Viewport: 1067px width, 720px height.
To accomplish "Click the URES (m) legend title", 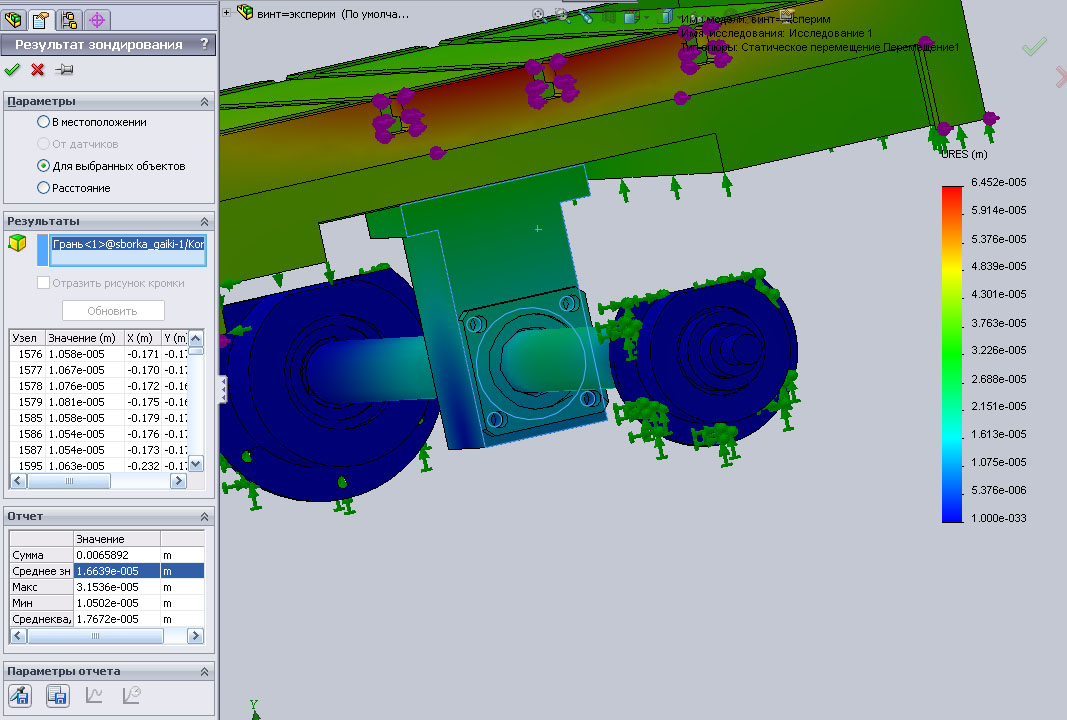I will (964, 154).
